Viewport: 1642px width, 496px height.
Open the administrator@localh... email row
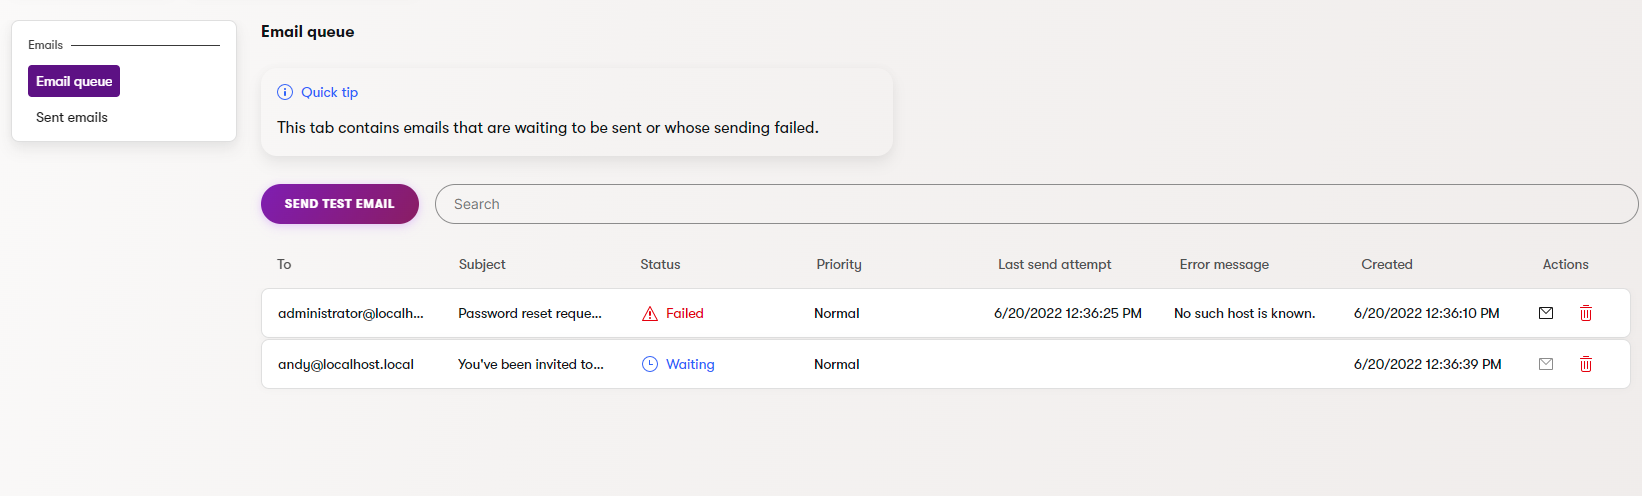click(351, 313)
